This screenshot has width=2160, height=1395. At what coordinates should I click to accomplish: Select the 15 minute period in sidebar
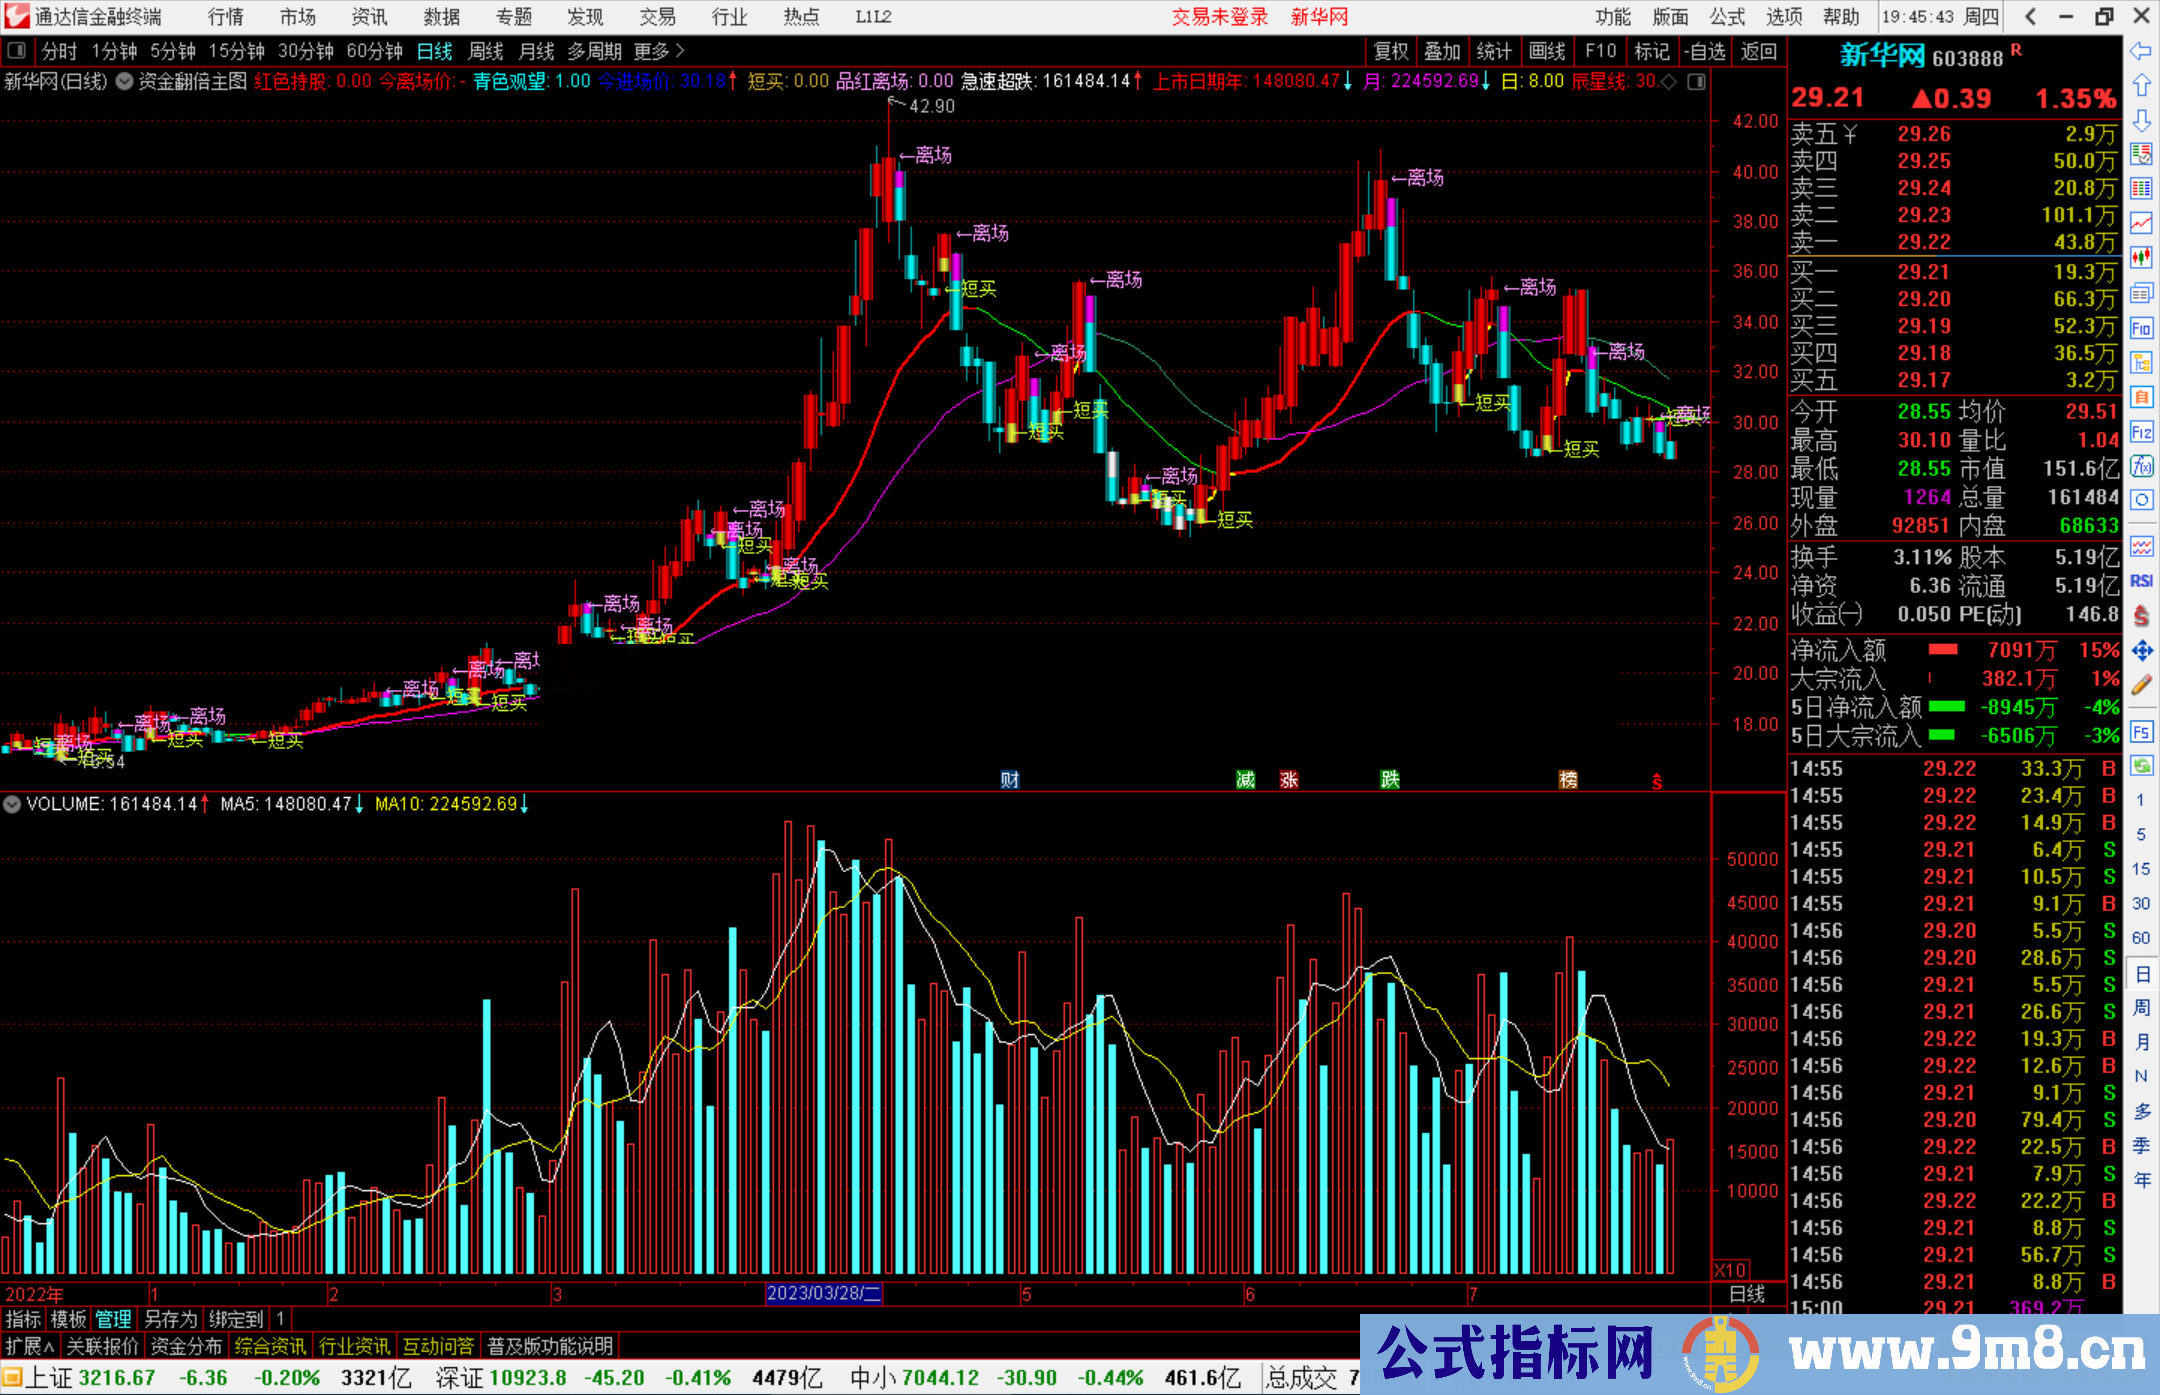coord(2141,869)
